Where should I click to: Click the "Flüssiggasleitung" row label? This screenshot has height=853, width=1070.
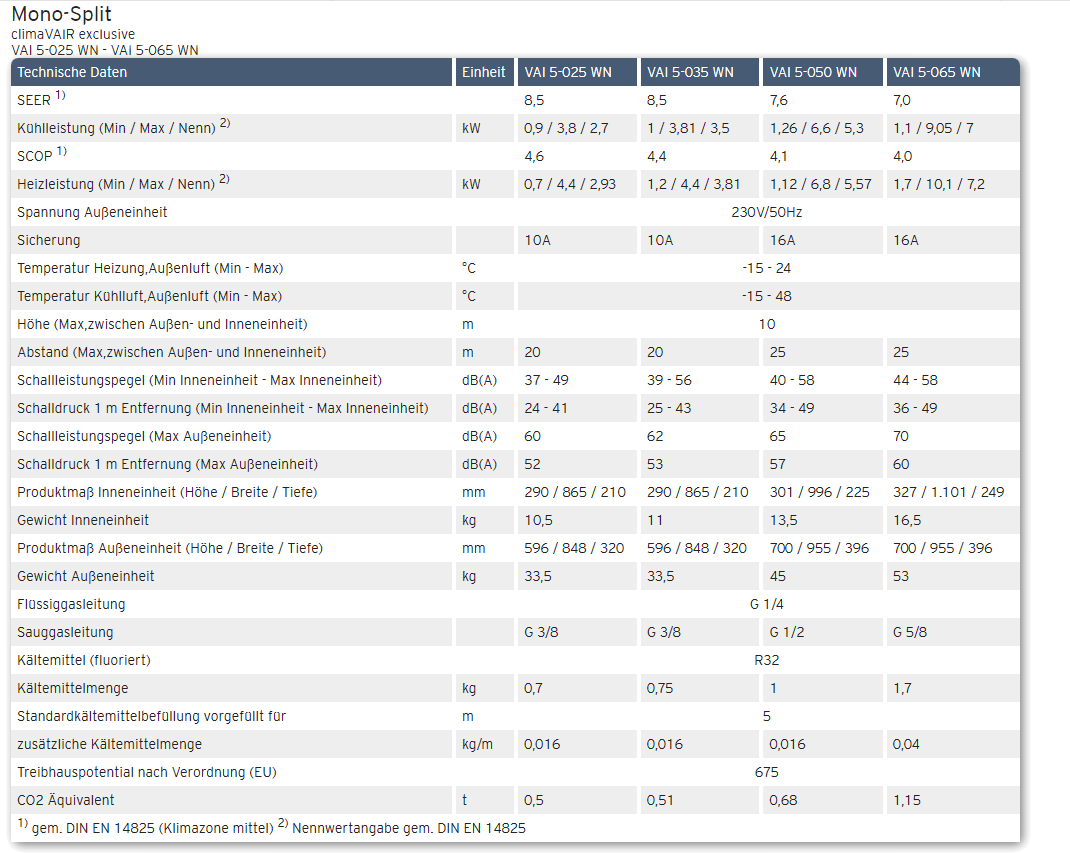pos(71,604)
